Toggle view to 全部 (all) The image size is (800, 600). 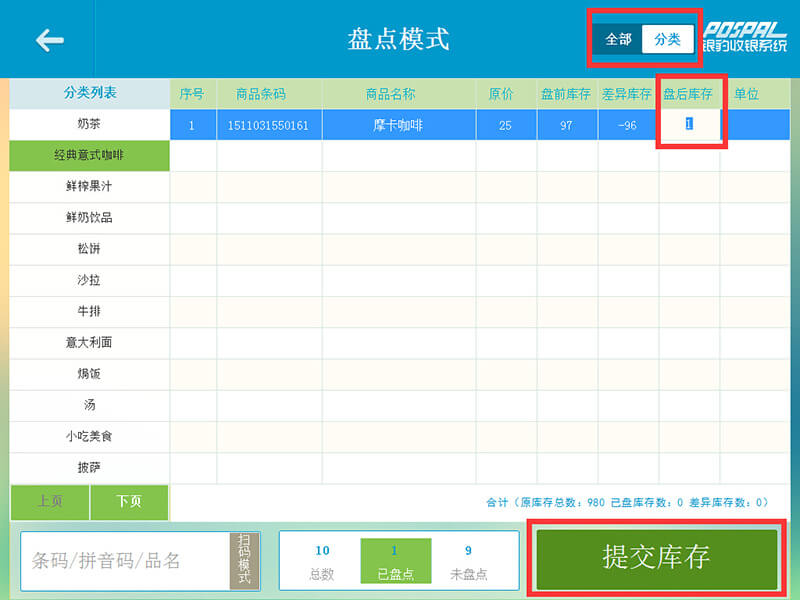pos(618,39)
